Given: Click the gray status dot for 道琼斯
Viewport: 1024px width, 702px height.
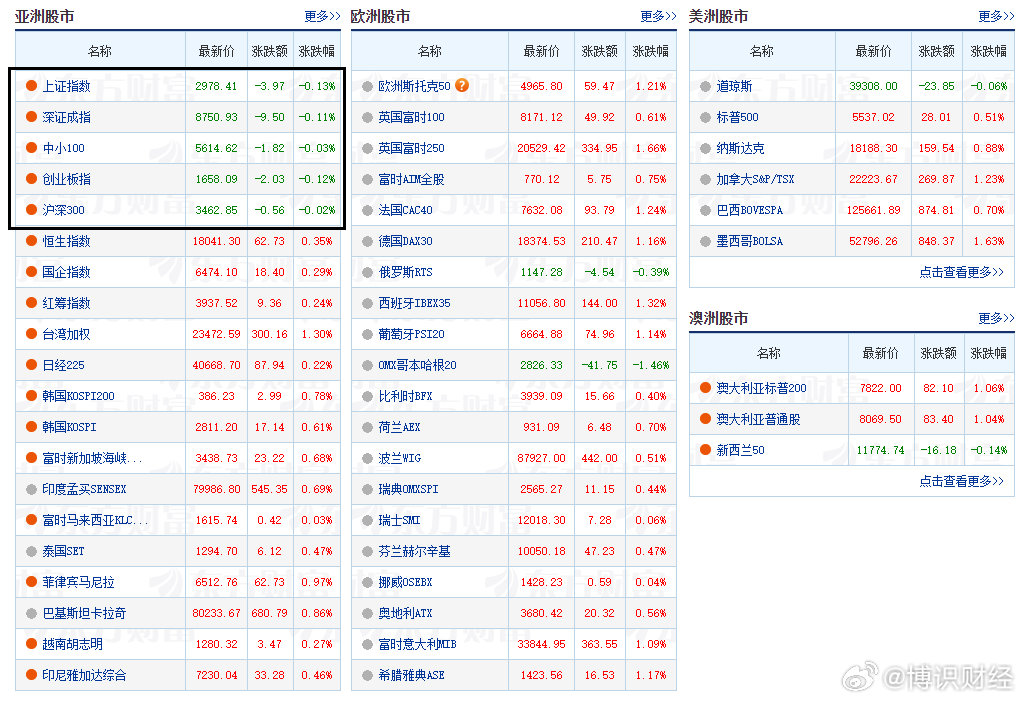Looking at the screenshot, I should (705, 86).
